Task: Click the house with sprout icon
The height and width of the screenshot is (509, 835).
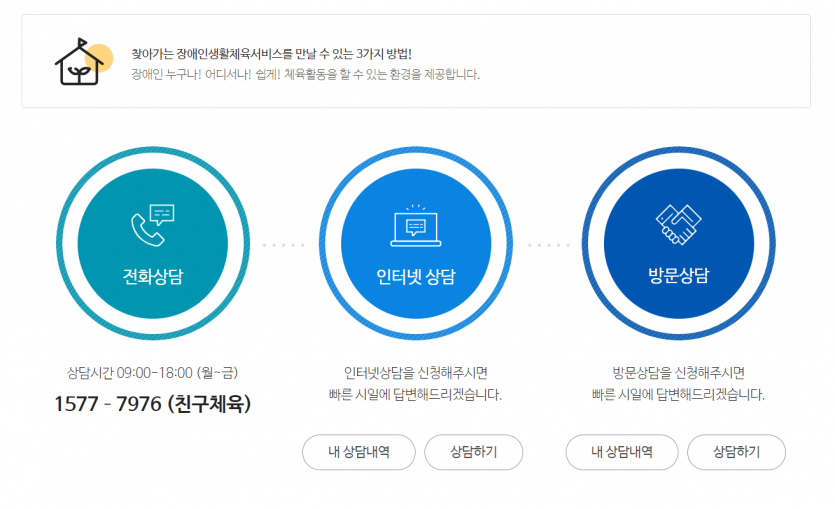Action: pos(79,62)
